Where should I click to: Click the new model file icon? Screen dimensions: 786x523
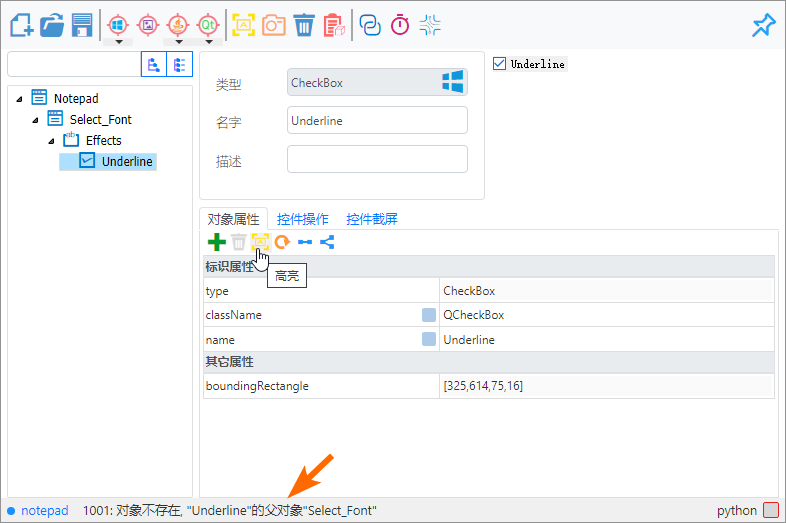click(x=20, y=24)
